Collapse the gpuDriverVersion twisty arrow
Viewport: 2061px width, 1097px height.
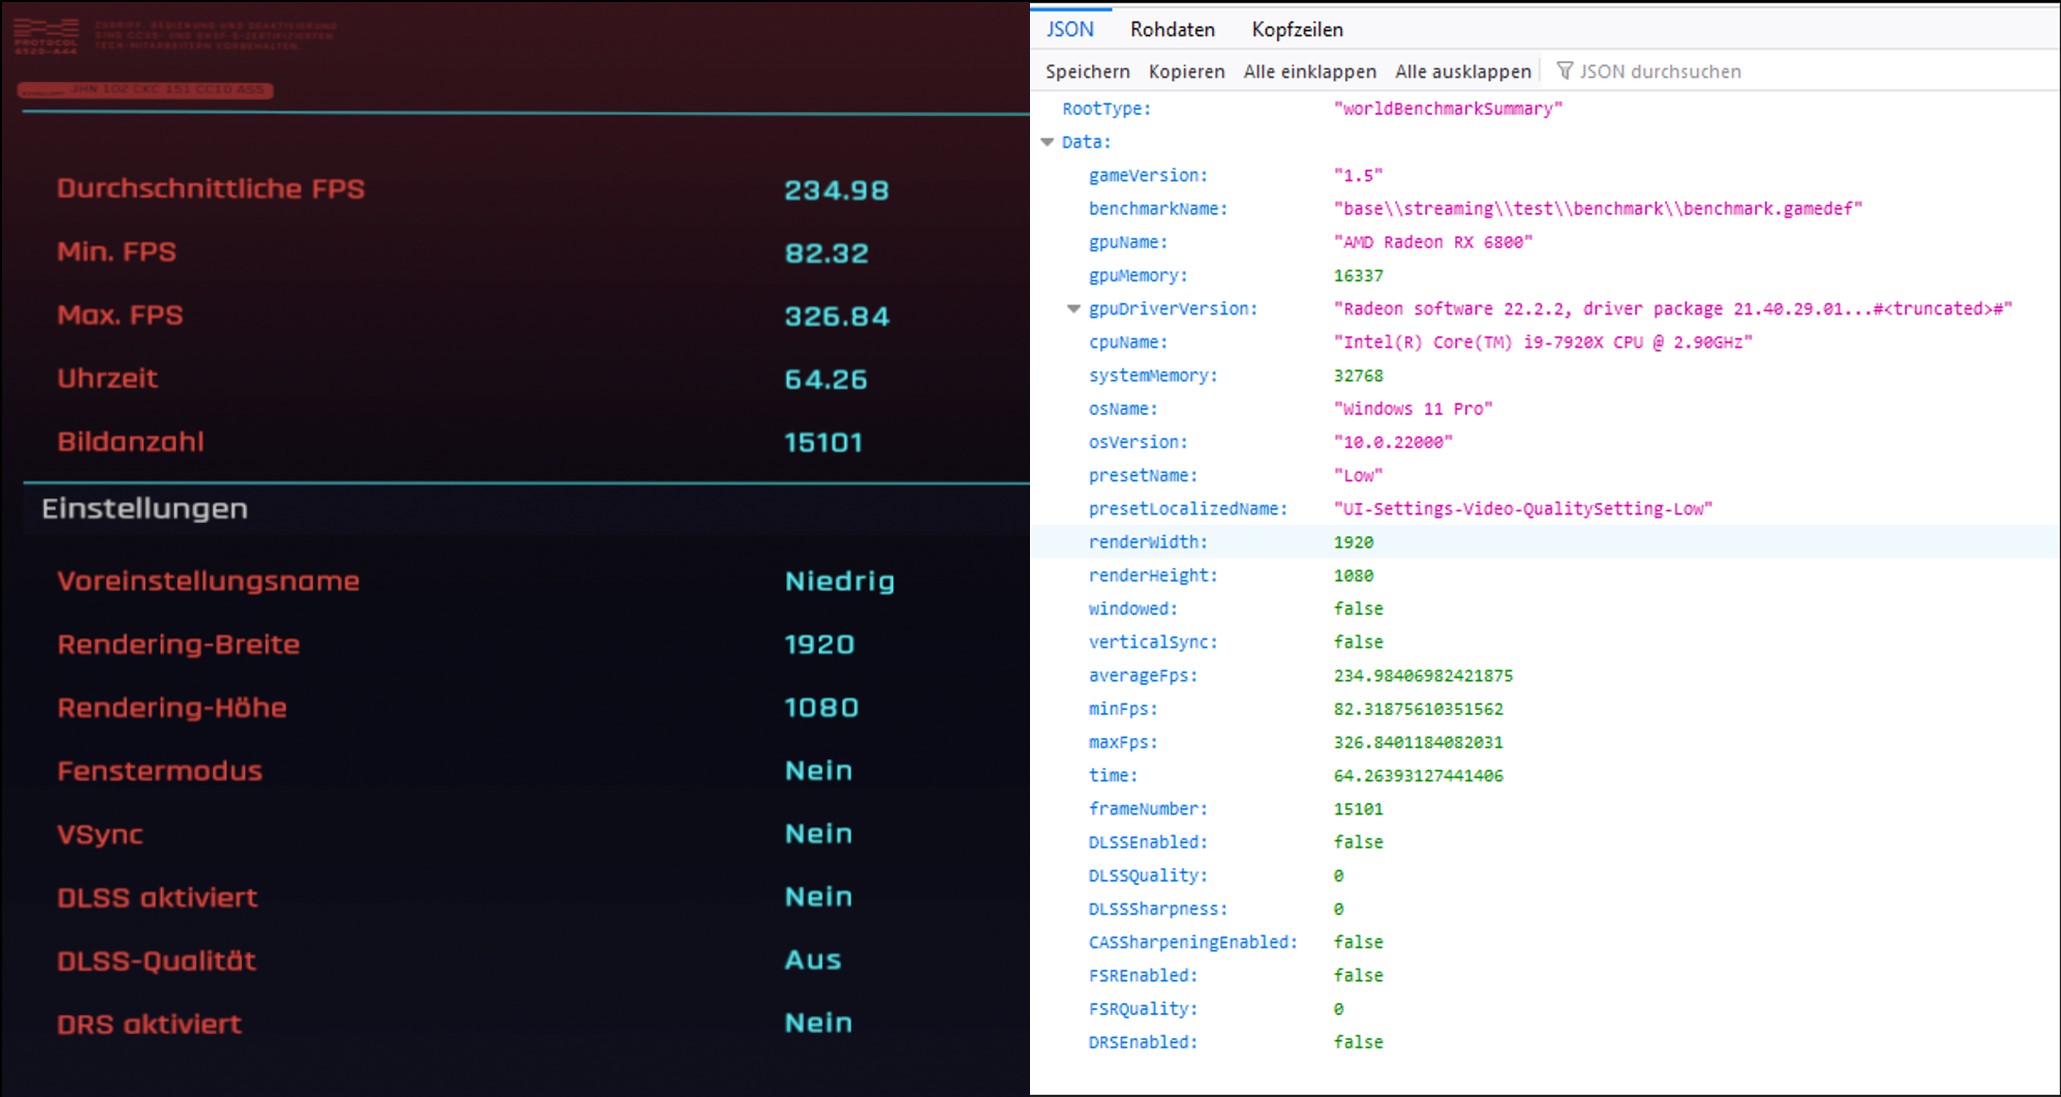point(1074,309)
